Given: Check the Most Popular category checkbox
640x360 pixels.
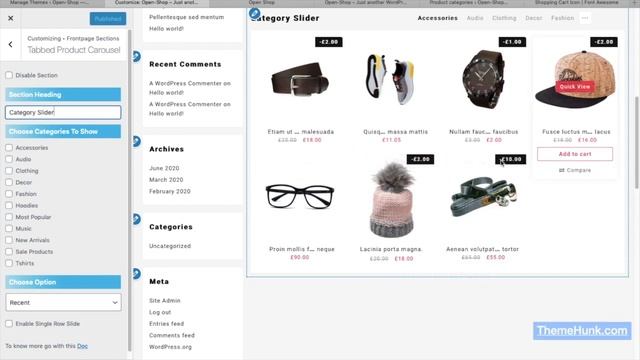Looking at the screenshot, I should click(x=9, y=217).
